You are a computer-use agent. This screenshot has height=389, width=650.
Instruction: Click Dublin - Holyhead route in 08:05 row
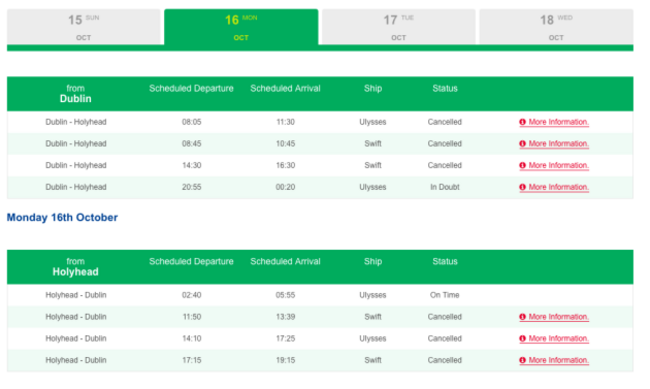[x=76, y=122]
